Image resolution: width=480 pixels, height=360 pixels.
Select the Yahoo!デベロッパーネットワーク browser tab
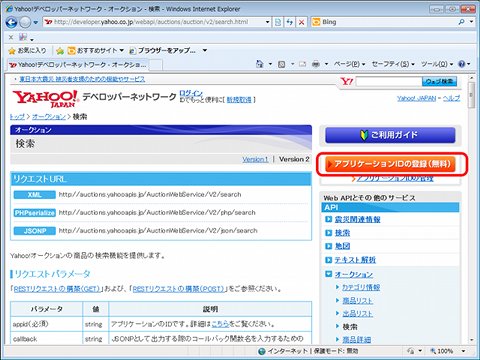coord(78,65)
